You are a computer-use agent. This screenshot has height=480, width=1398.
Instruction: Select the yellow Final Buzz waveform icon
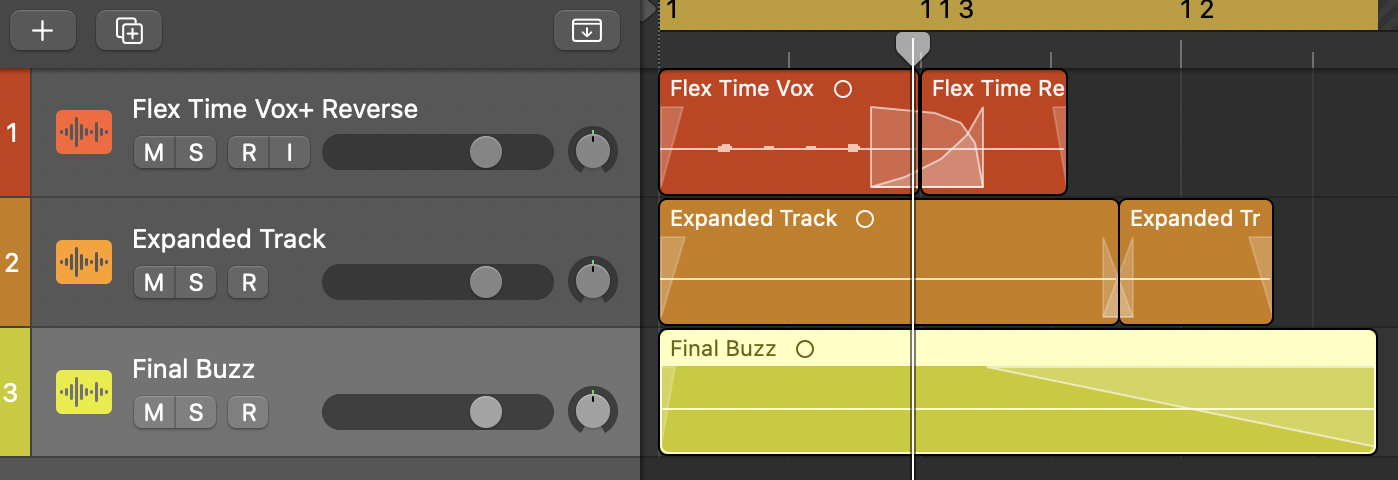(84, 392)
